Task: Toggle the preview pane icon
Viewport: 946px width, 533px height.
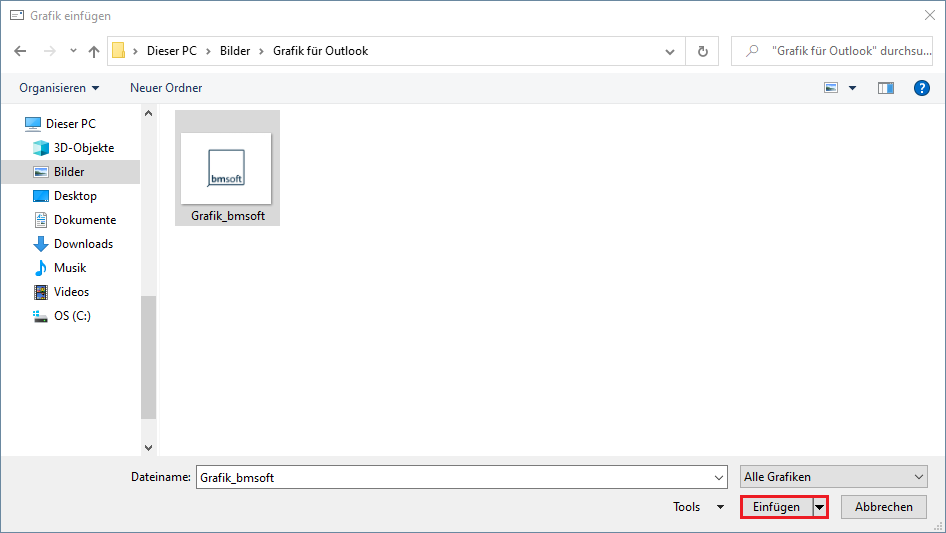Action: coord(885,88)
